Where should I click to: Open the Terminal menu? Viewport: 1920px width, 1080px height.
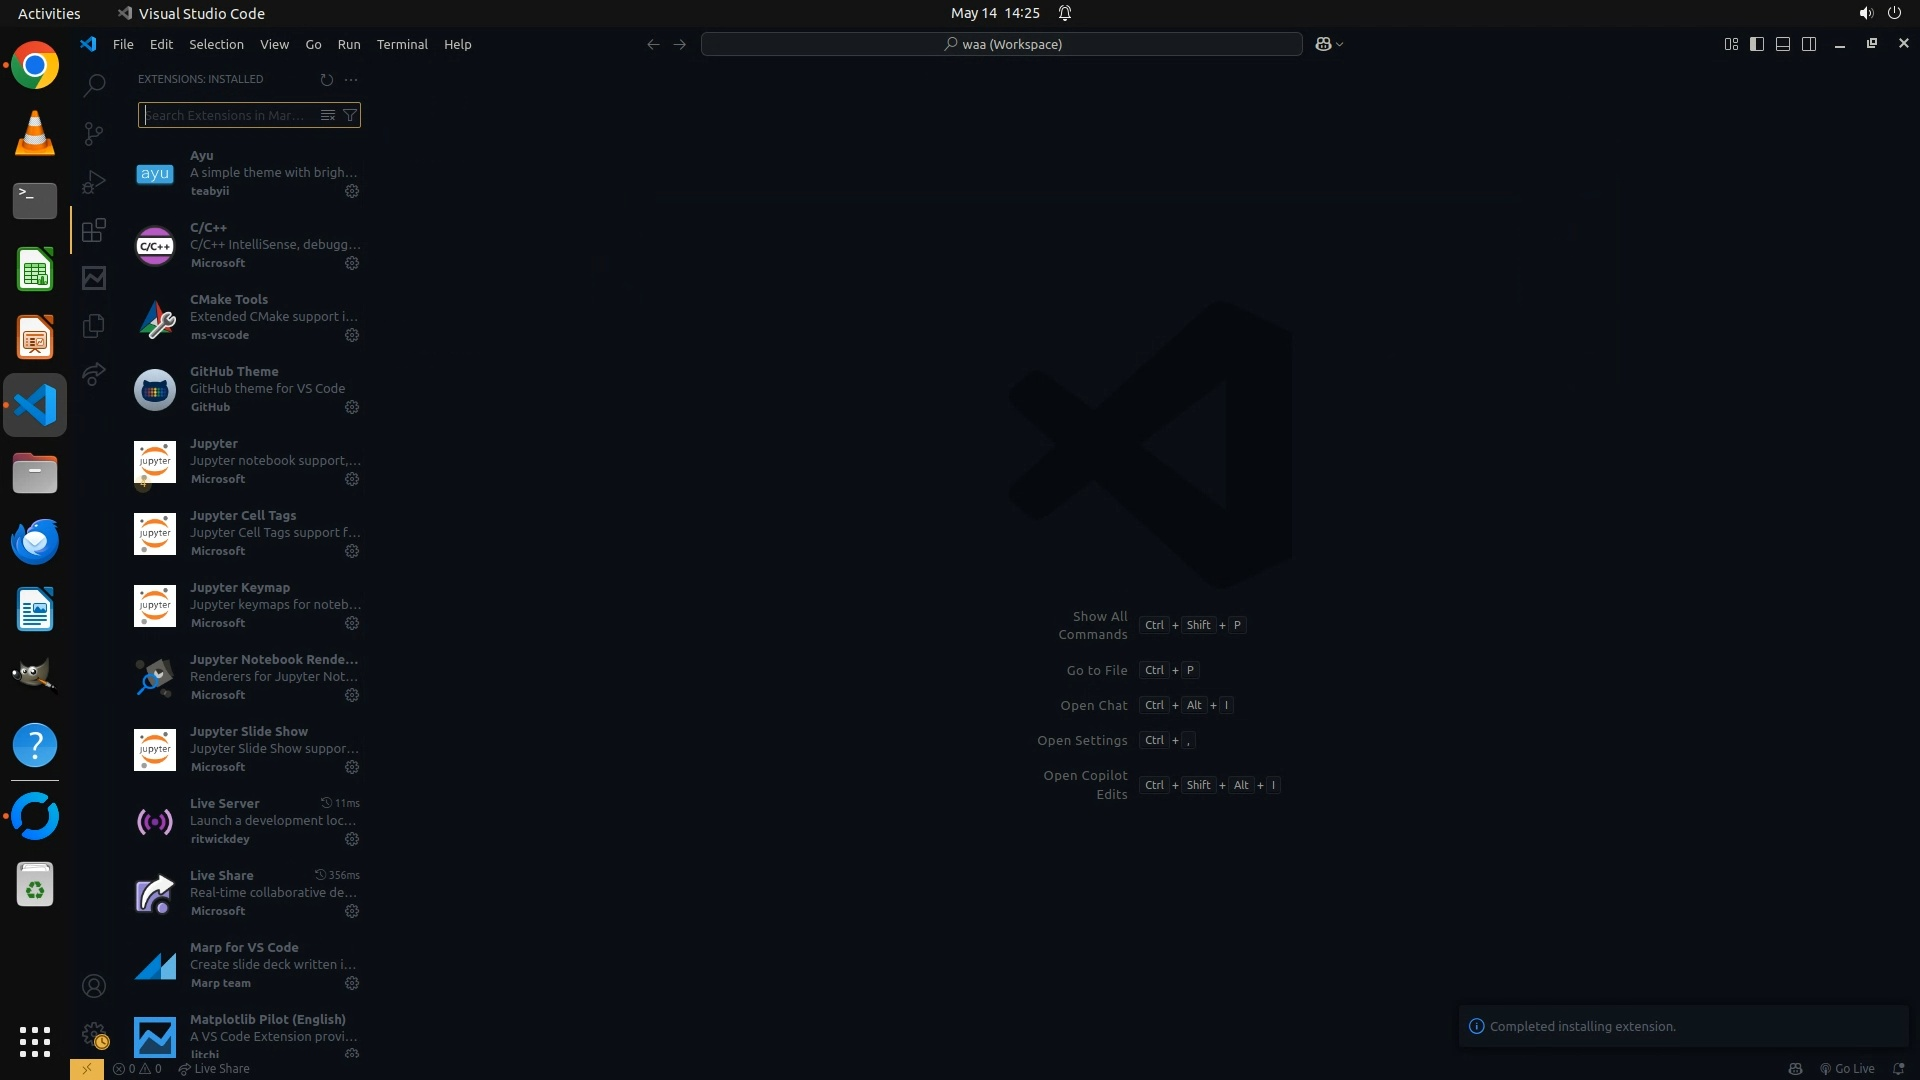pos(402,44)
